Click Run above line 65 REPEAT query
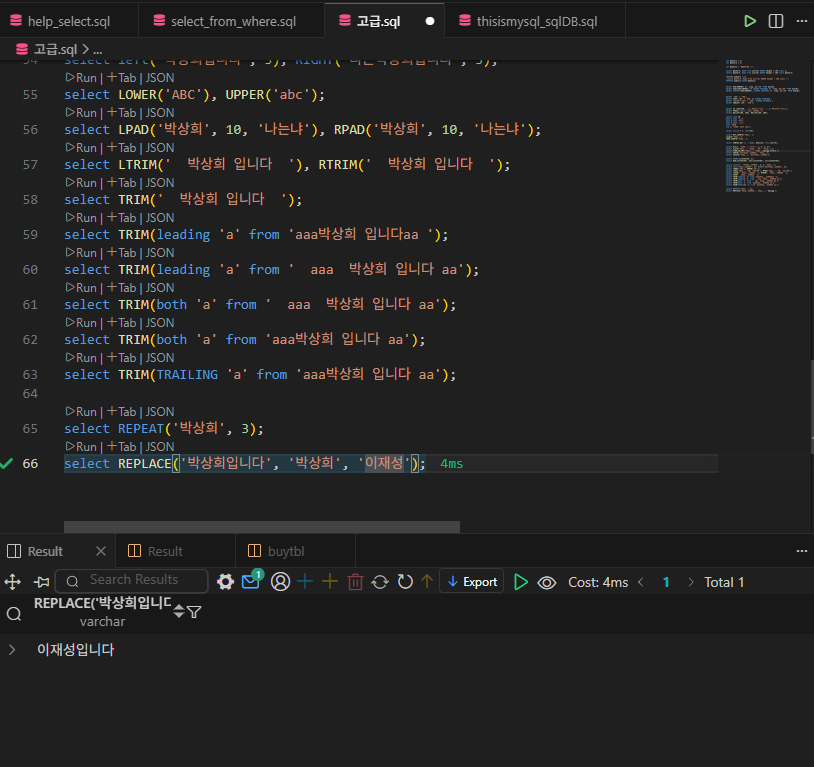Viewport: 814px width, 767px height. [81, 412]
